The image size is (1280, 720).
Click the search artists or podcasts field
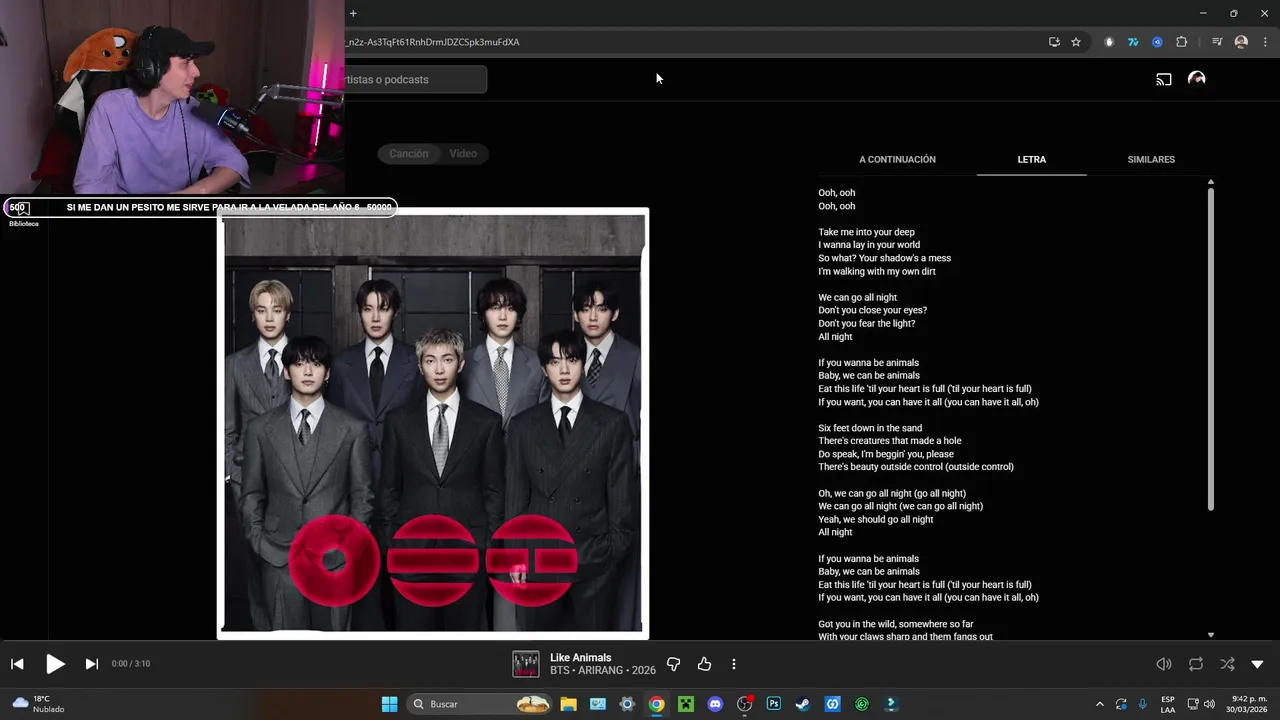click(415, 79)
